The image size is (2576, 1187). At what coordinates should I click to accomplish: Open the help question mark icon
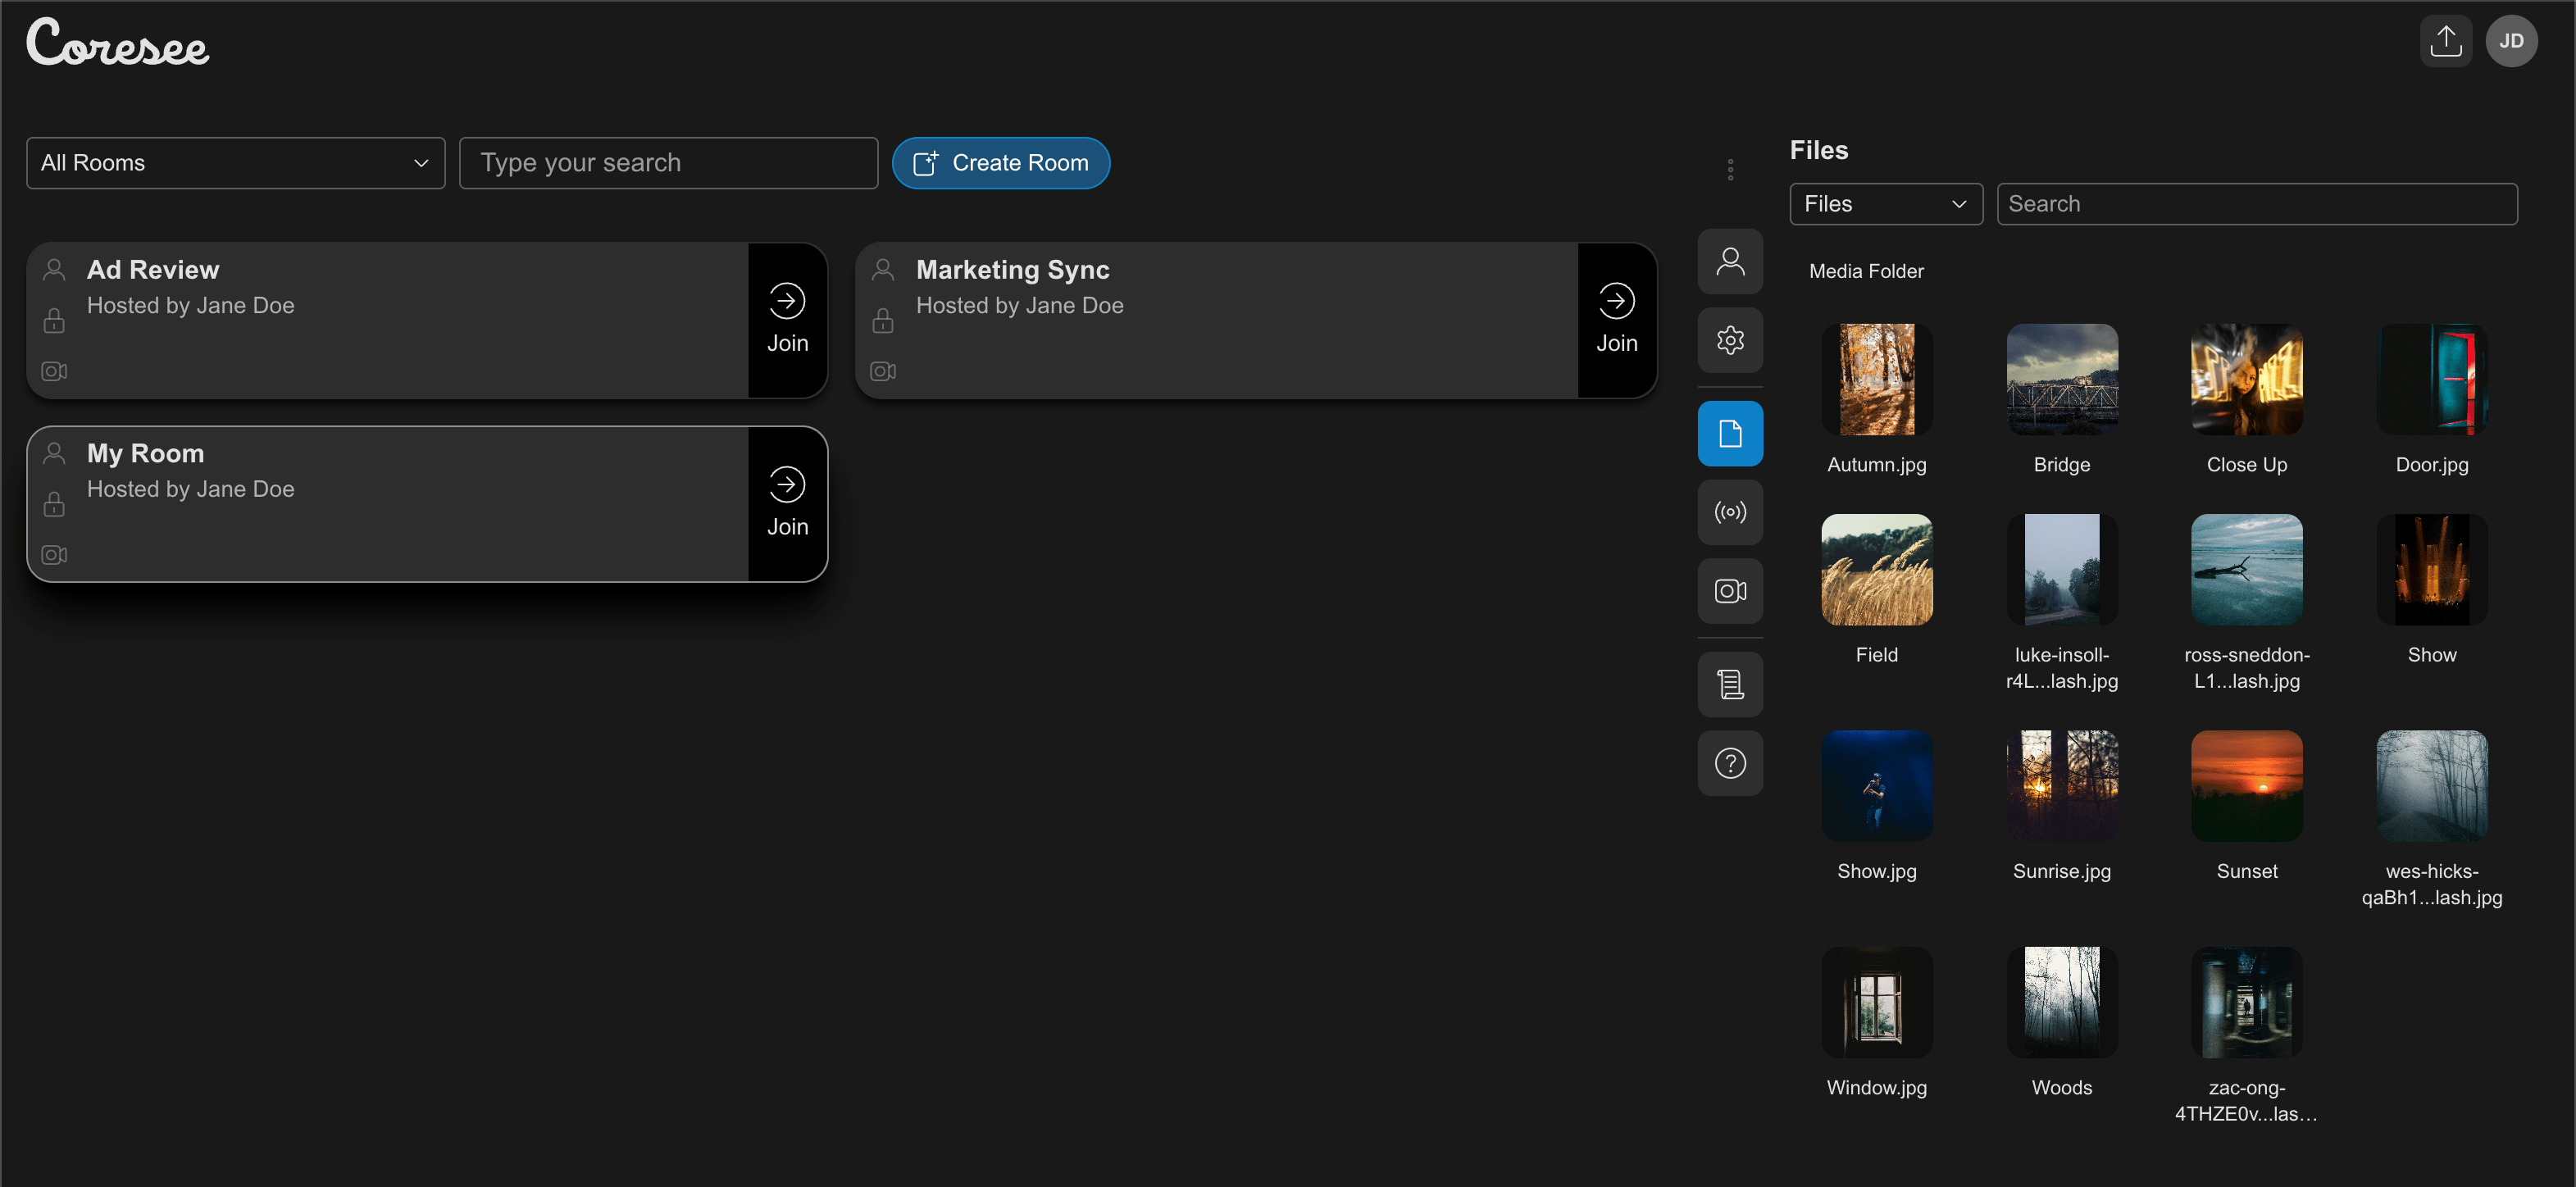click(1730, 763)
